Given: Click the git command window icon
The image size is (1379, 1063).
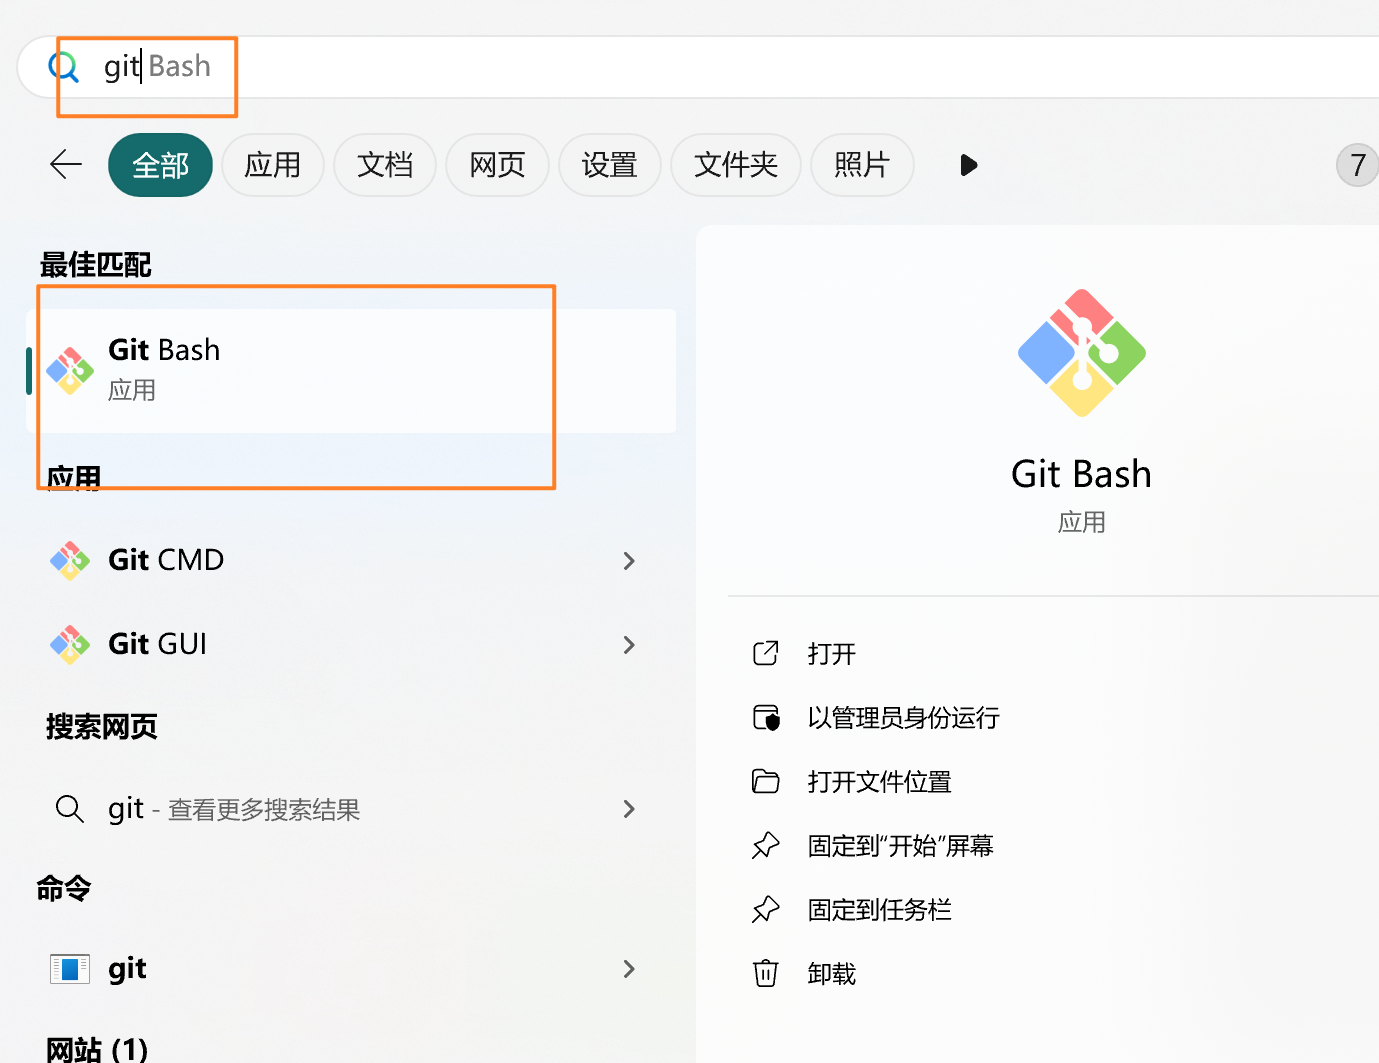Looking at the screenshot, I should pyautogui.click(x=70, y=969).
